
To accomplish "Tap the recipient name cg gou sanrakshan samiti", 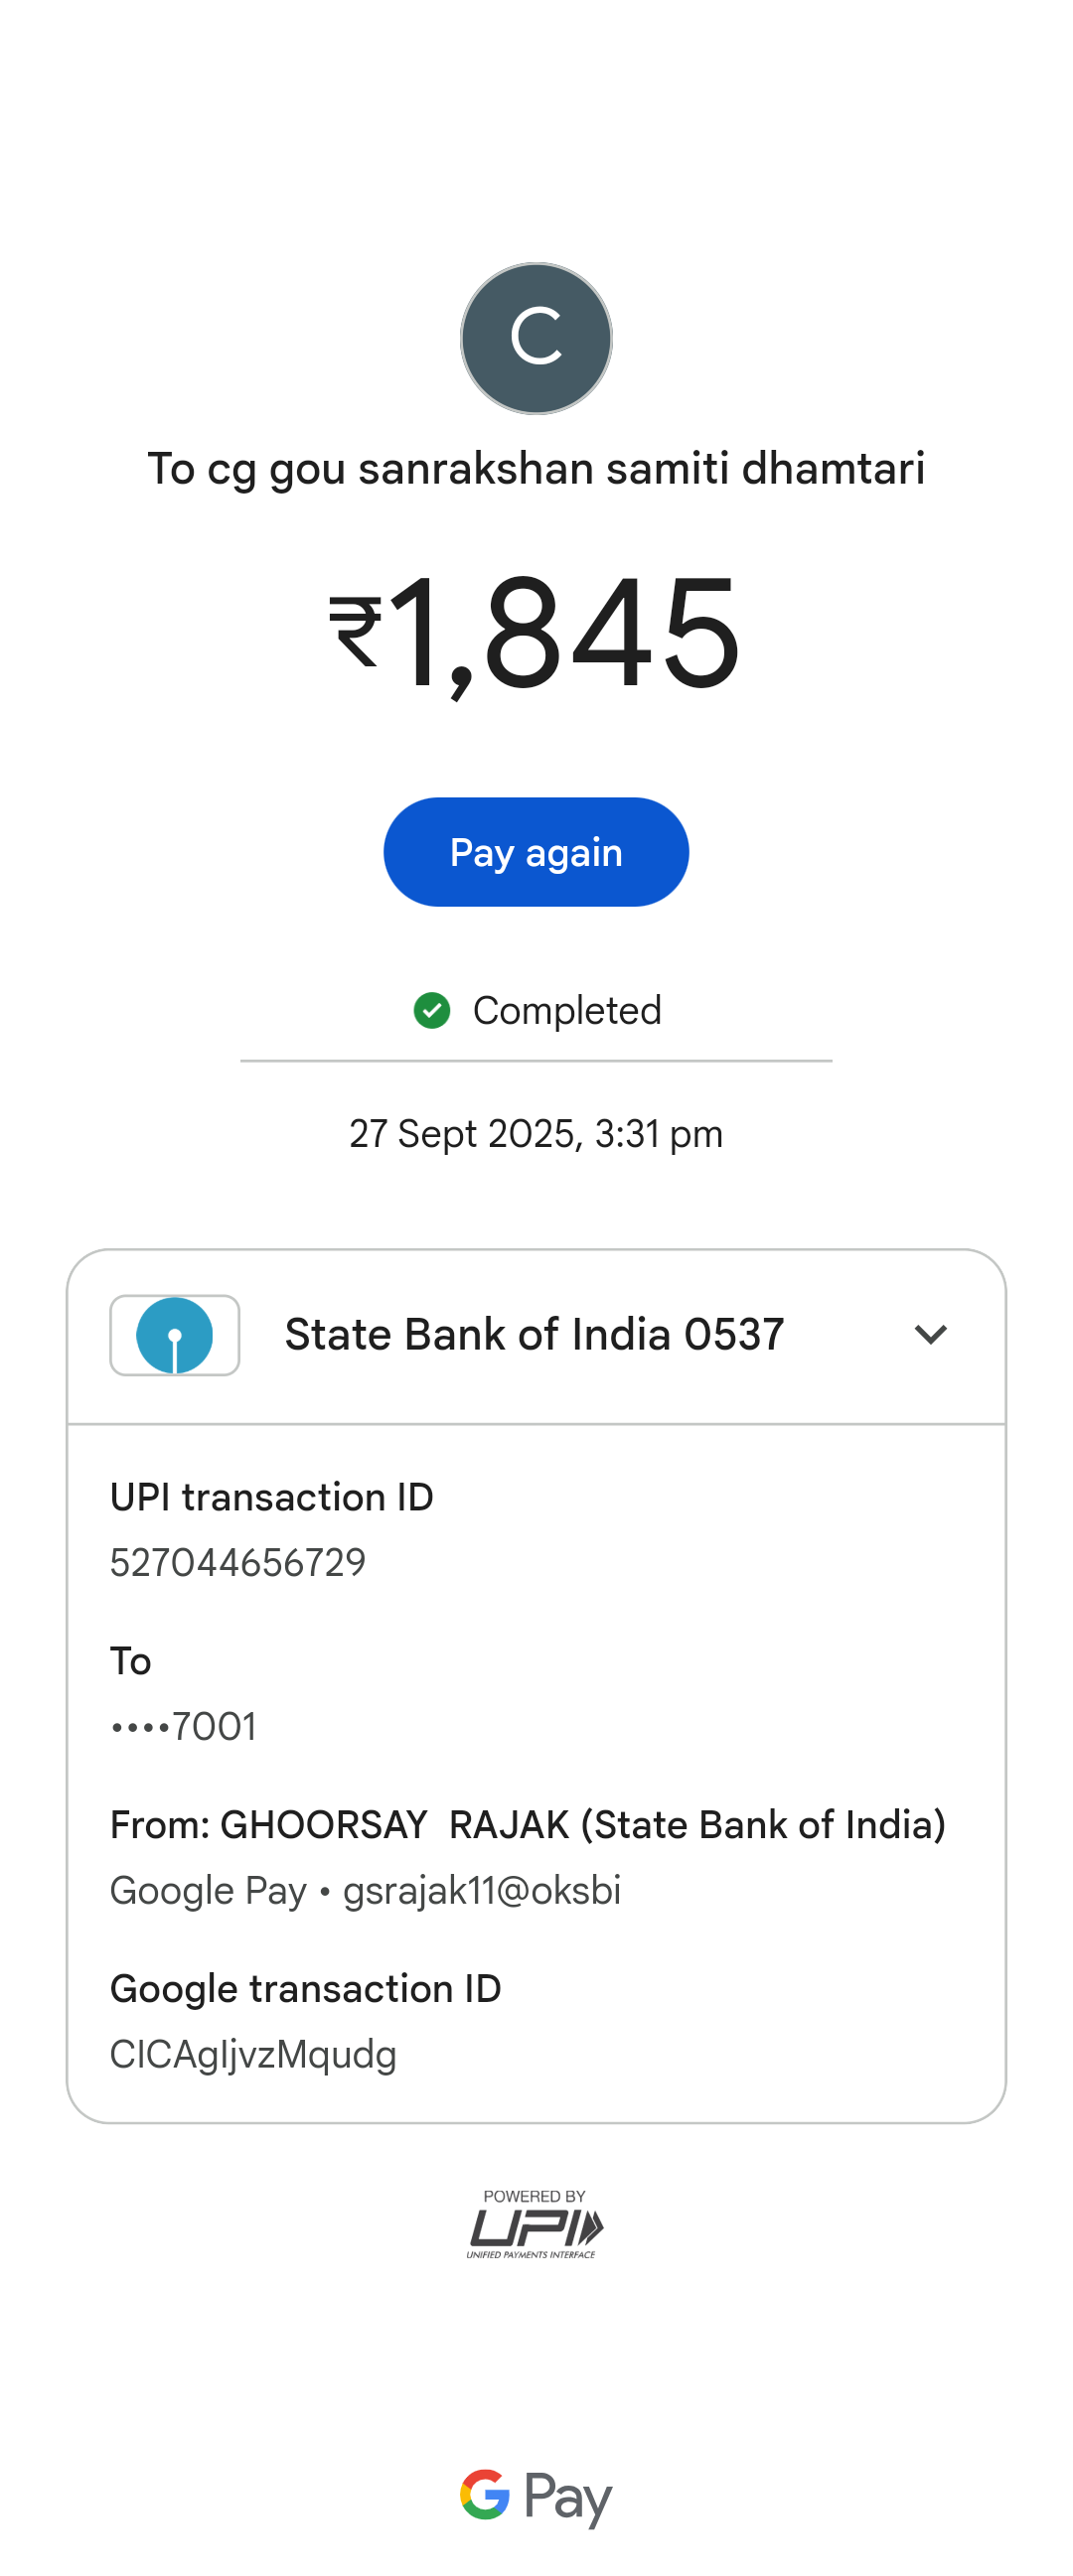I will (536, 468).
